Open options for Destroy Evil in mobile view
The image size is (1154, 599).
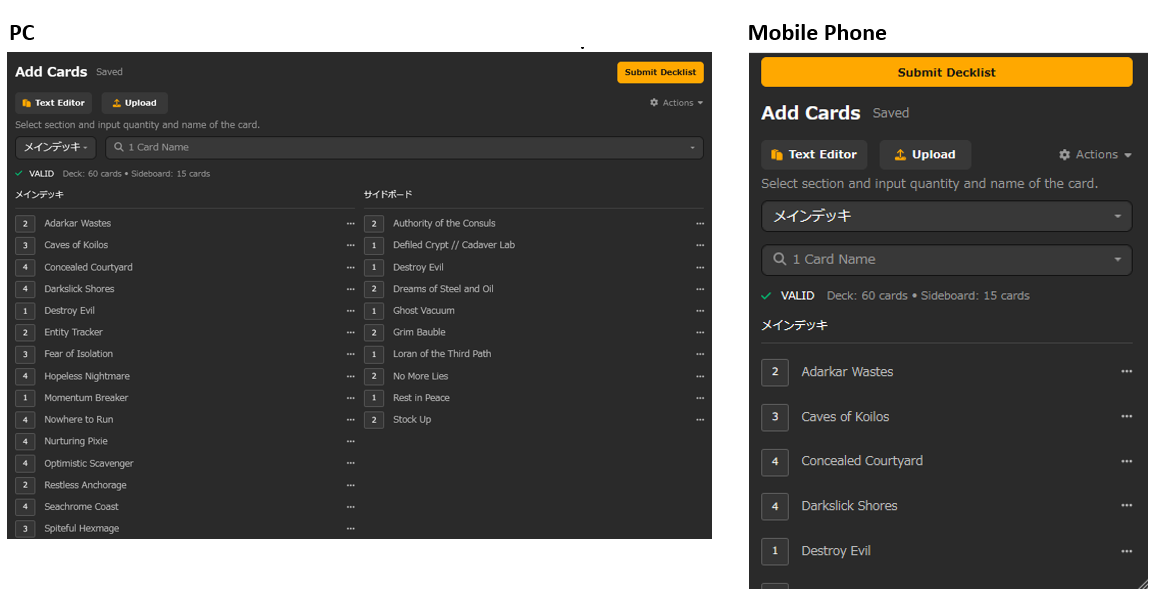[x=1126, y=551]
